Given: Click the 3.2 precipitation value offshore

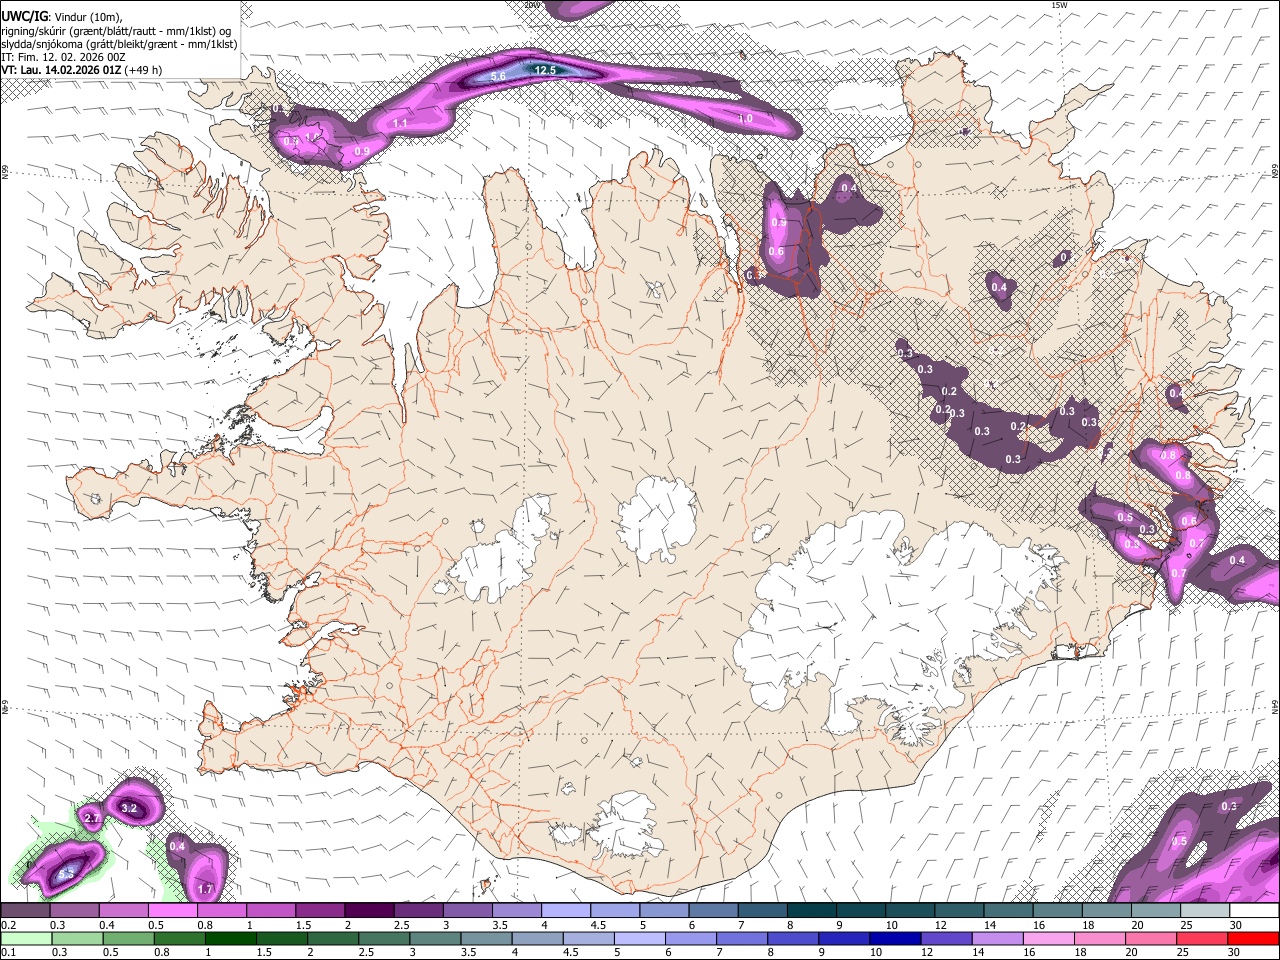Looking at the screenshot, I should coord(128,807).
